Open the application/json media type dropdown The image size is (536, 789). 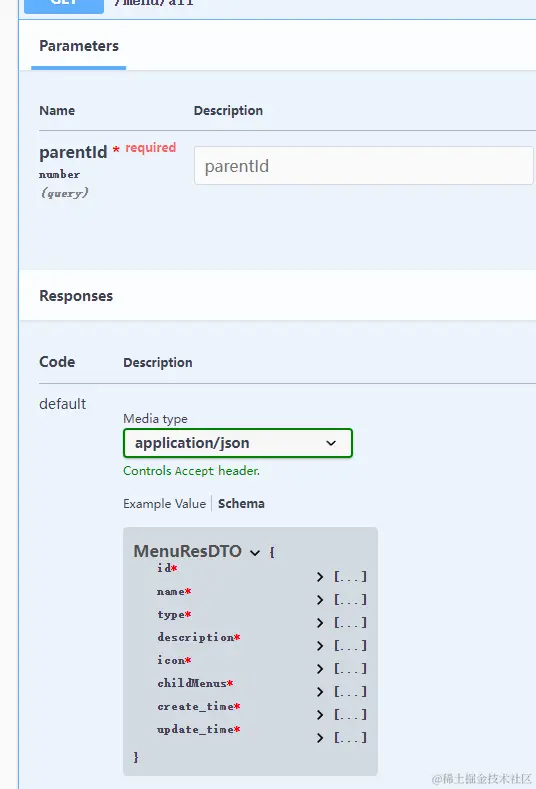[x=238, y=443]
